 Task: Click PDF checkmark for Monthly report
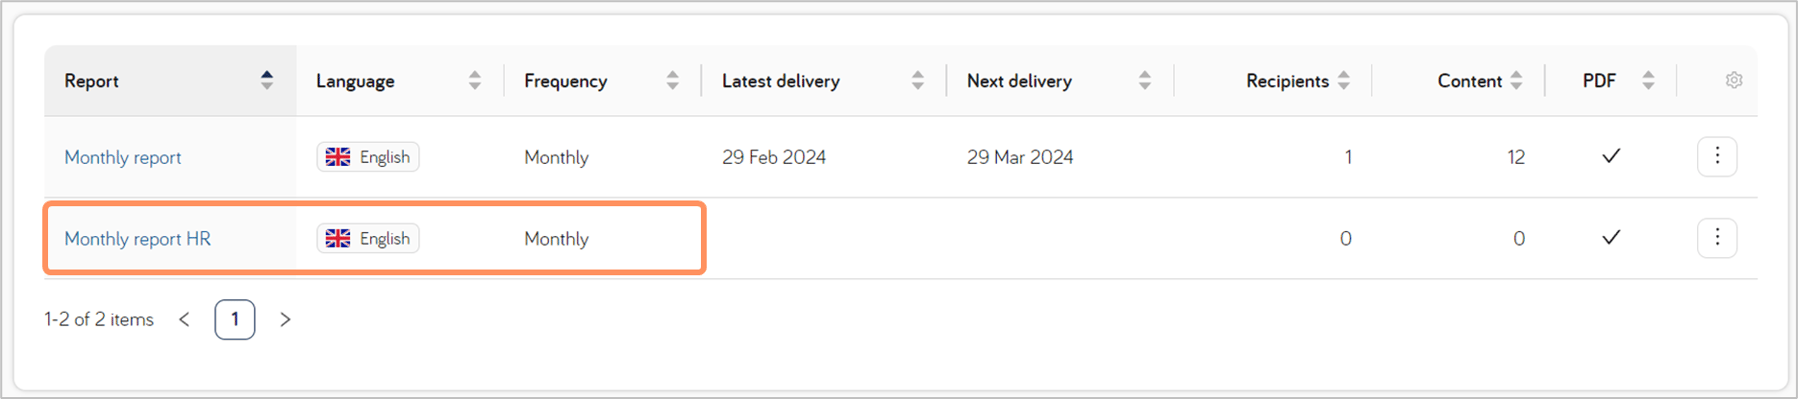pos(1611,156)
